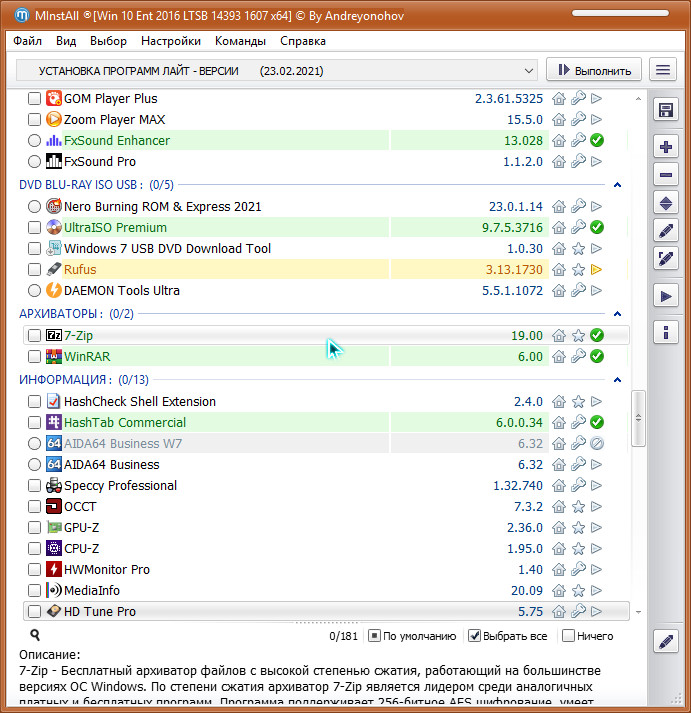Click the list scroll-down arrow
The height and width of the screenshot is (713, 691).
tap(638, 612)
